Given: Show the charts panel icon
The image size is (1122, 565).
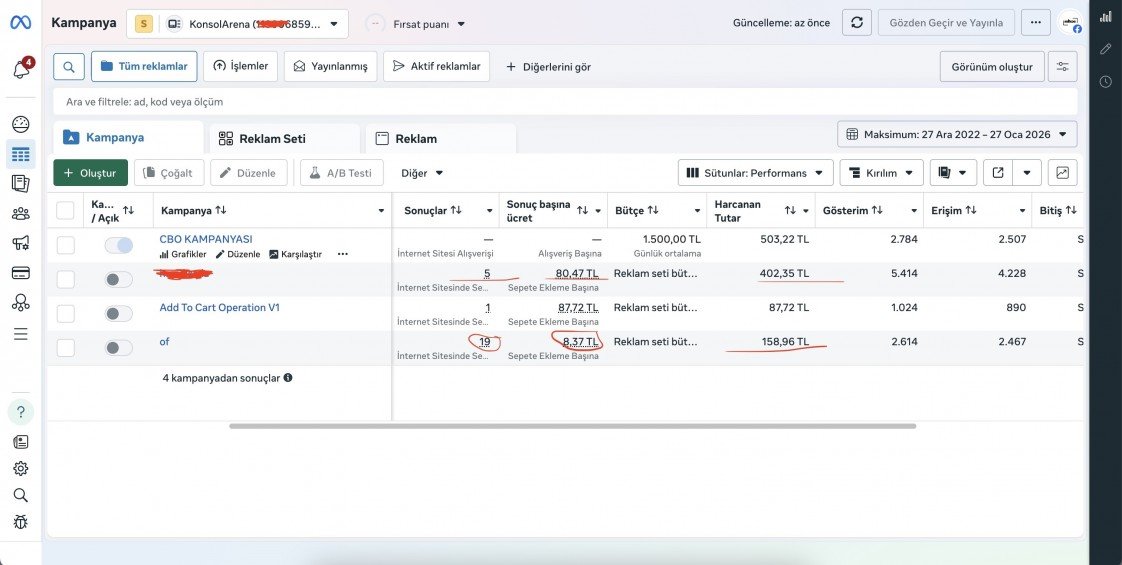Looking at the screenshot, I should click(x=1063, y=172).
